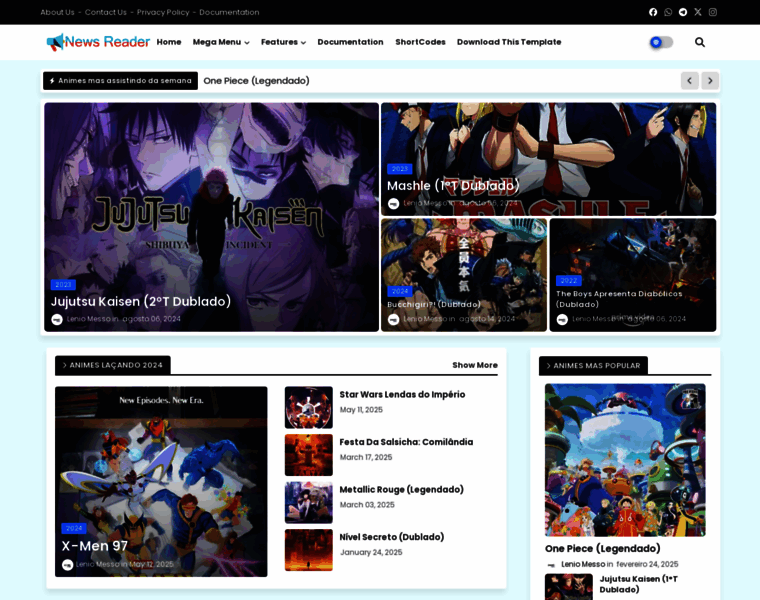The image size is (760, 600).
Task: Expand the Features dropdown
Action: pyautogui.click(x=284, y=42)
